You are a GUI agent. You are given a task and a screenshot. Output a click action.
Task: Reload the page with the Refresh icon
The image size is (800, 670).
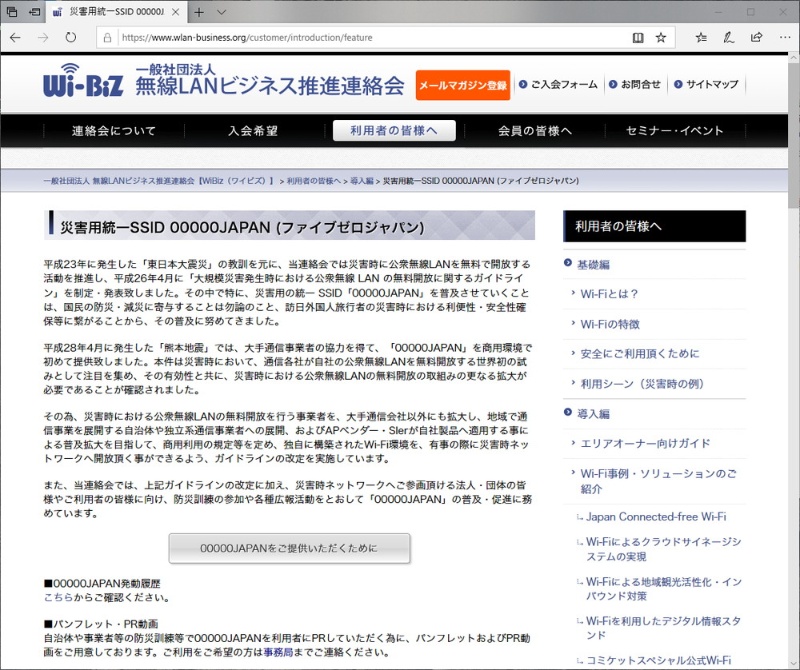[x=71, y=37]
